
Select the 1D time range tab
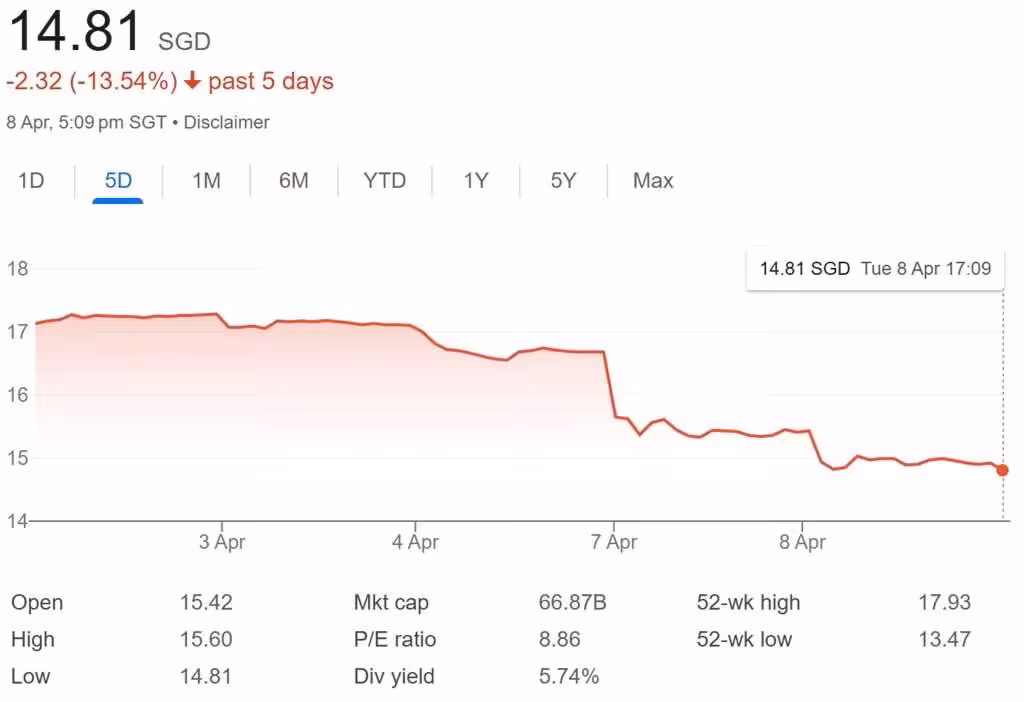click(x=31, y=180)
